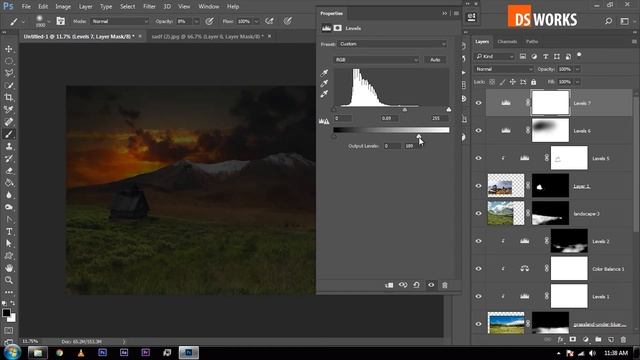The image size is (640, 360).
Task: View previous state of adjustment
Action: (403, 285)
